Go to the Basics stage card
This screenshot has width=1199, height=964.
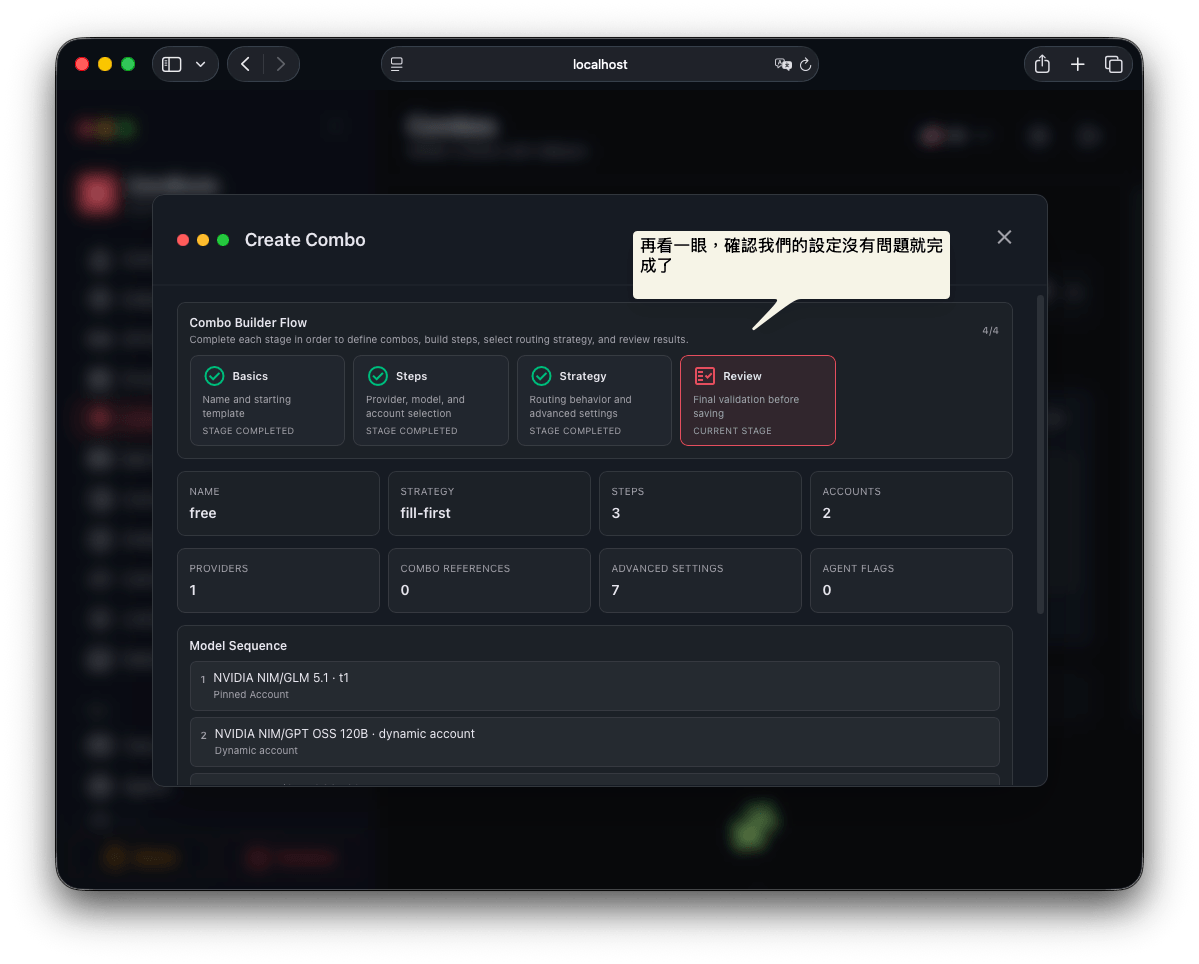[x=267, y=400]
